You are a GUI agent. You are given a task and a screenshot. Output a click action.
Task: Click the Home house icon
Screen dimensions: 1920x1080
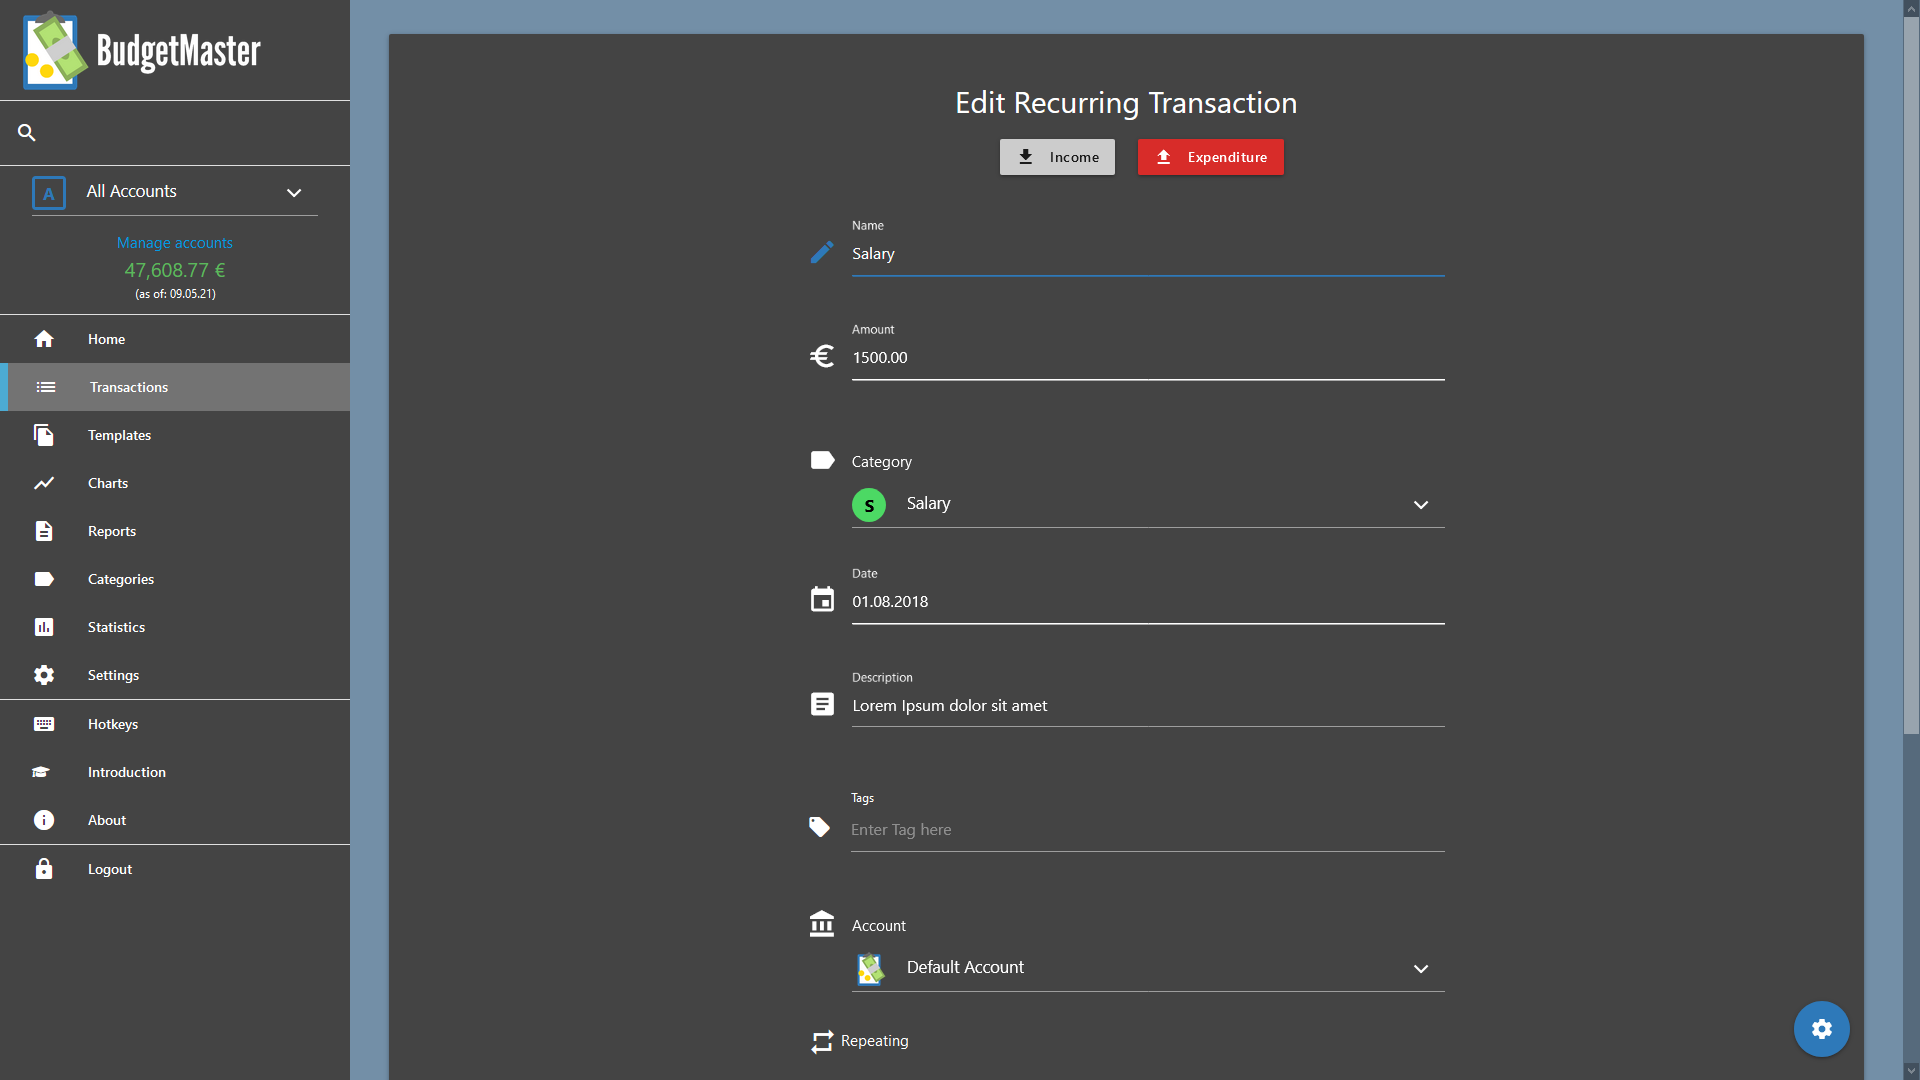tap(44, 339)
